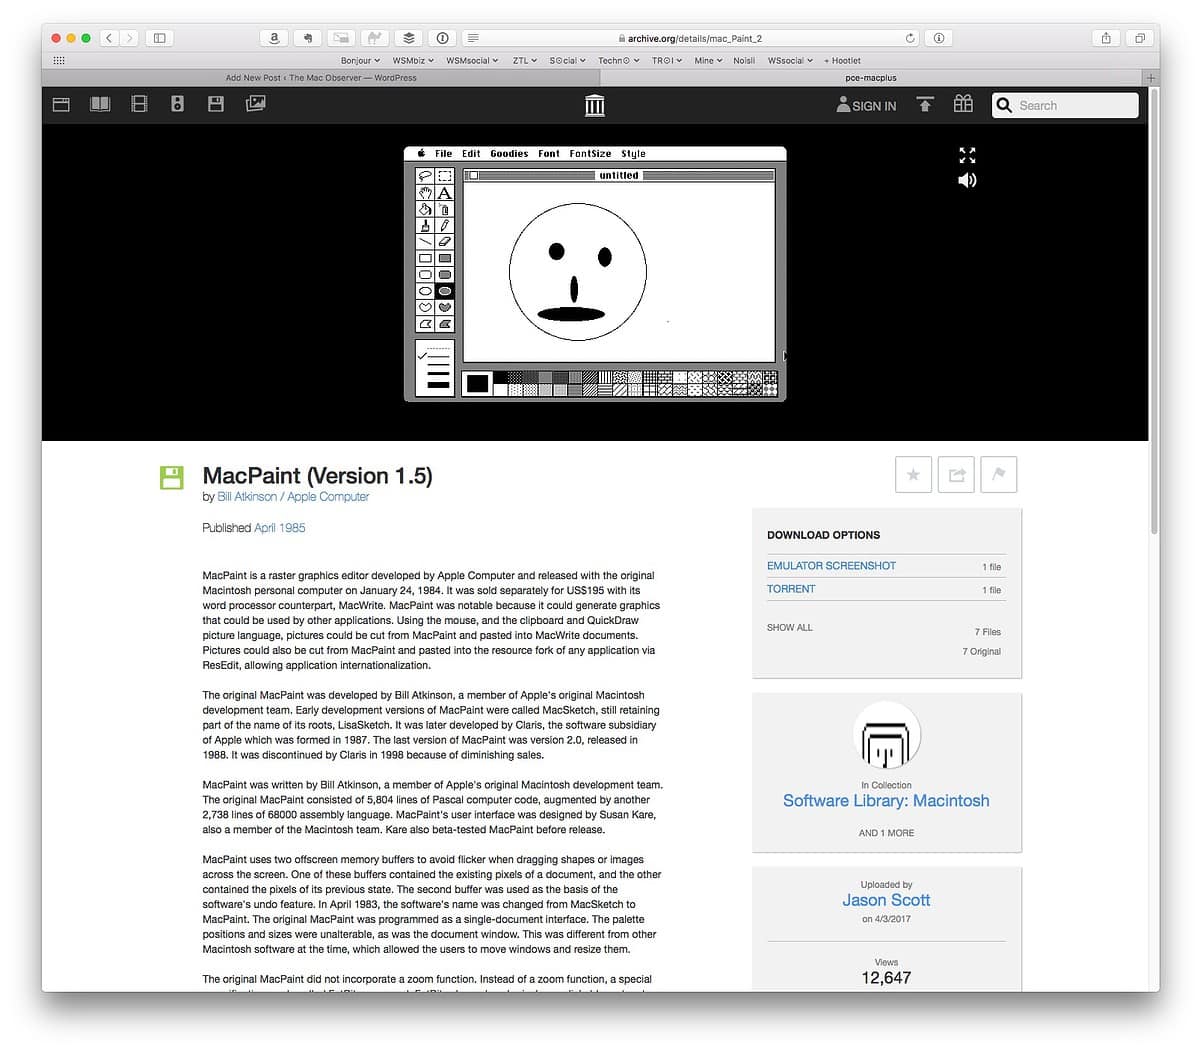This screenshot has height=1050, width=1200.
Task: Choose the hollow rounded rectangle tool
Action: click(425, 274)
